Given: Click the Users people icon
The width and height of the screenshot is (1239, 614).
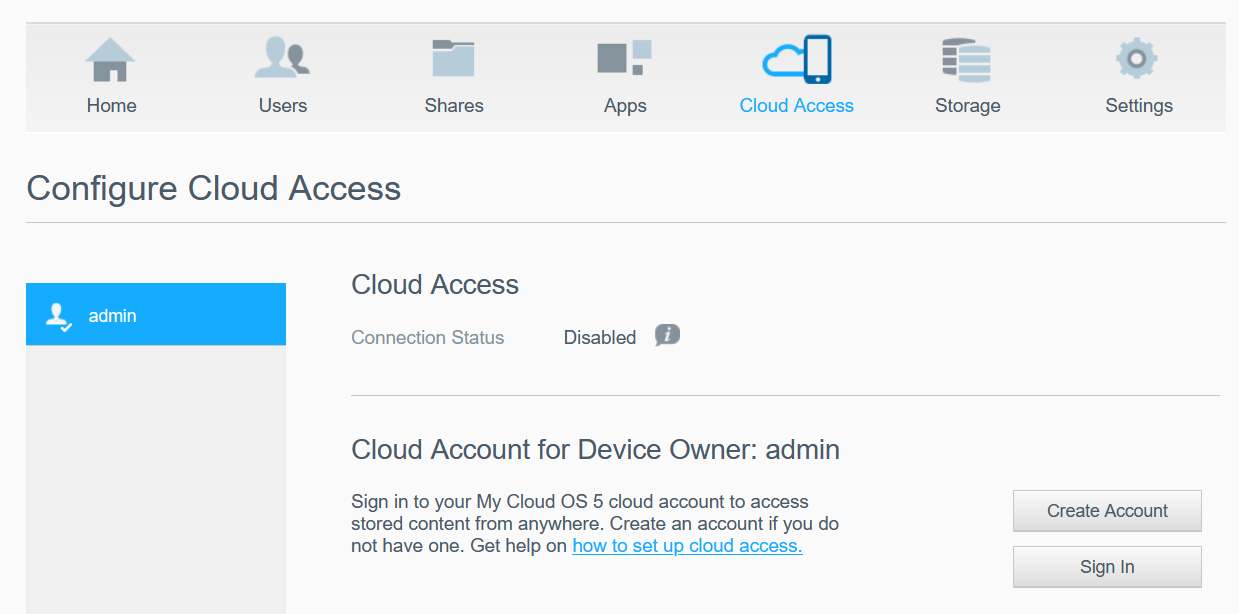Looking at the screenshot, I should tap(282, 59).
